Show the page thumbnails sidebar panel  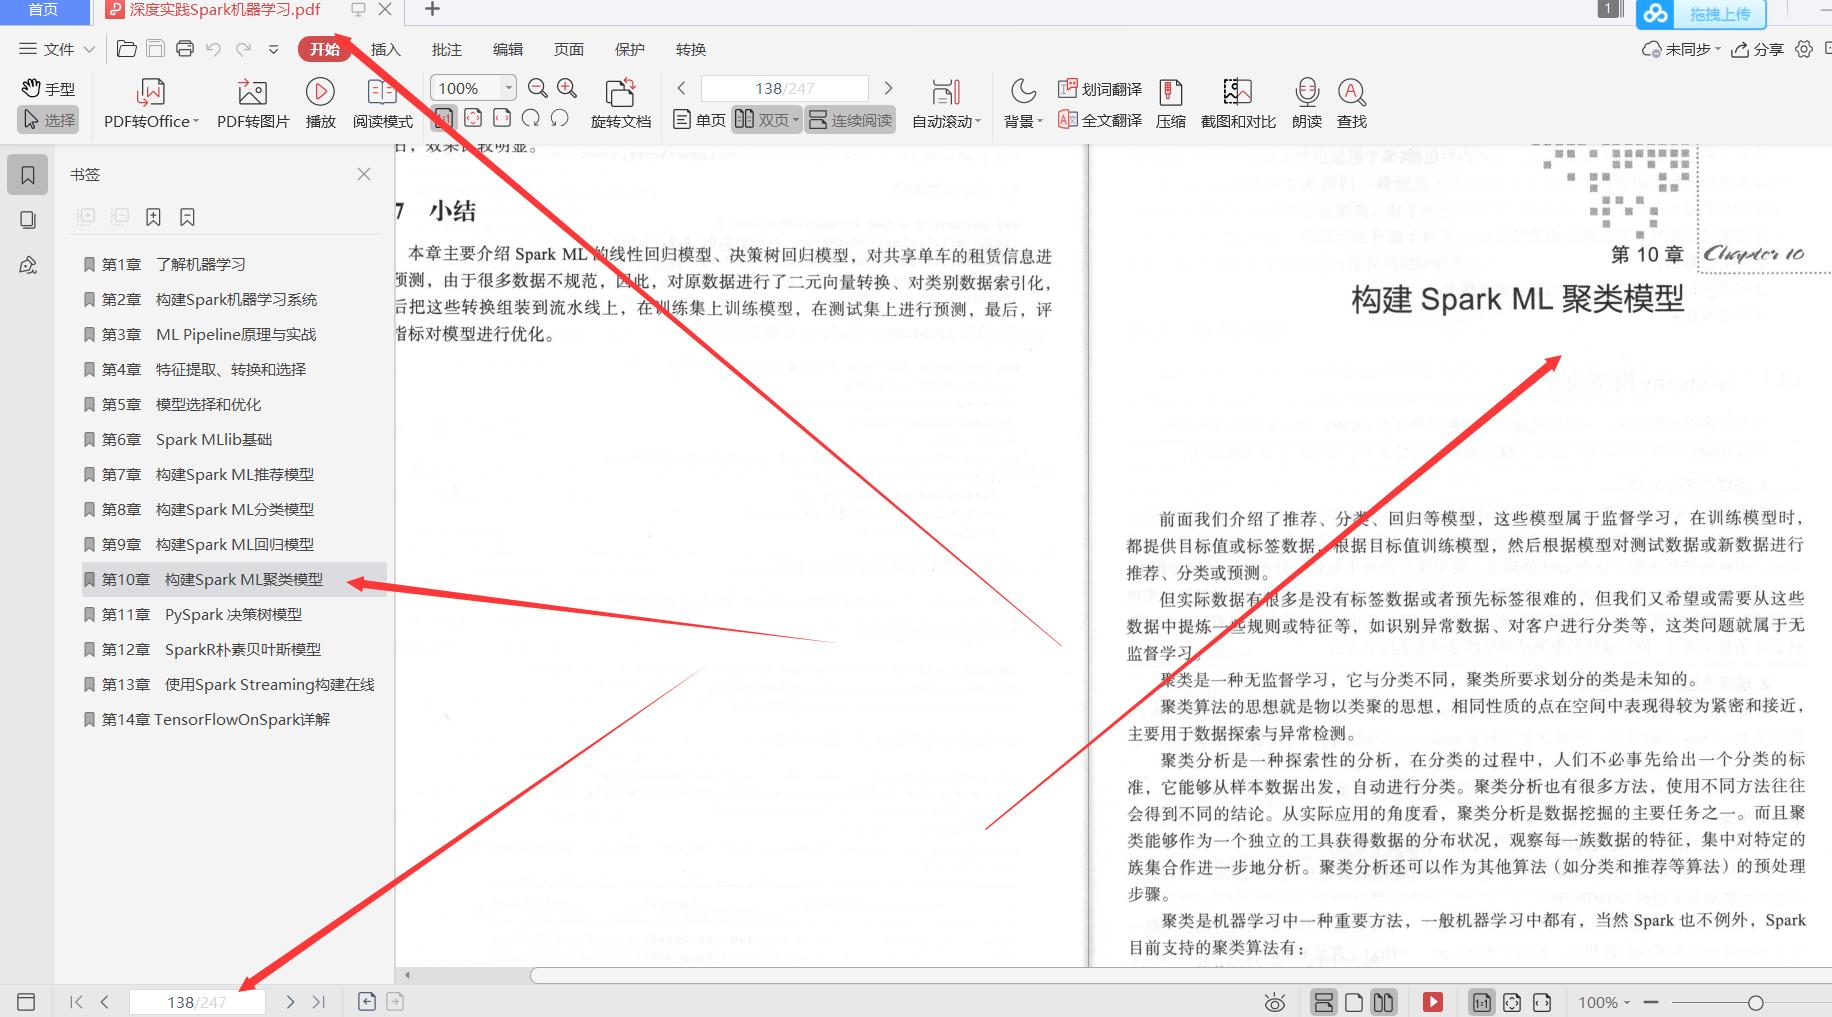(28, 220)
